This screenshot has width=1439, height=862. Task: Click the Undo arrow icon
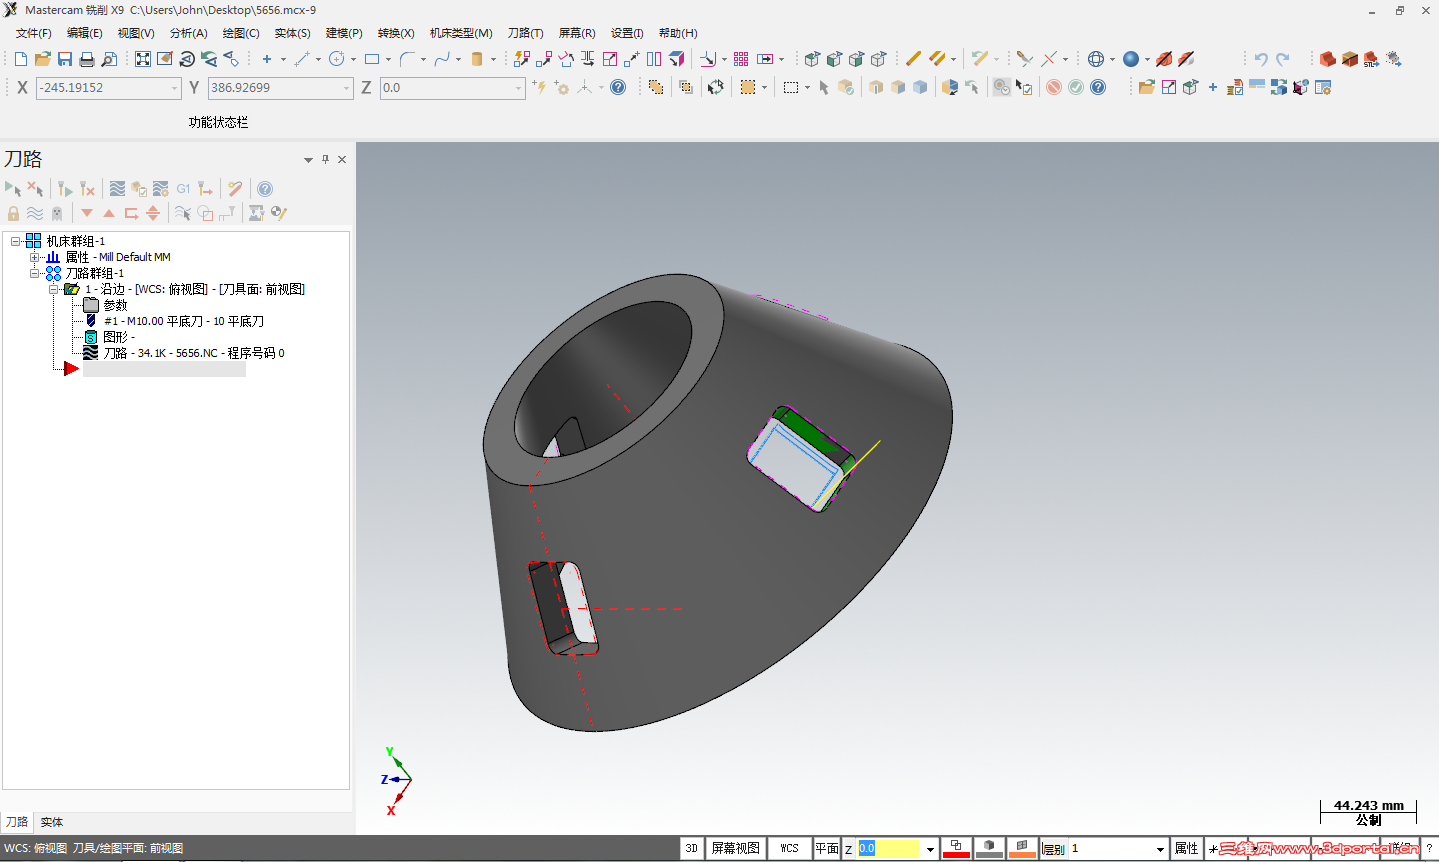1261,59
